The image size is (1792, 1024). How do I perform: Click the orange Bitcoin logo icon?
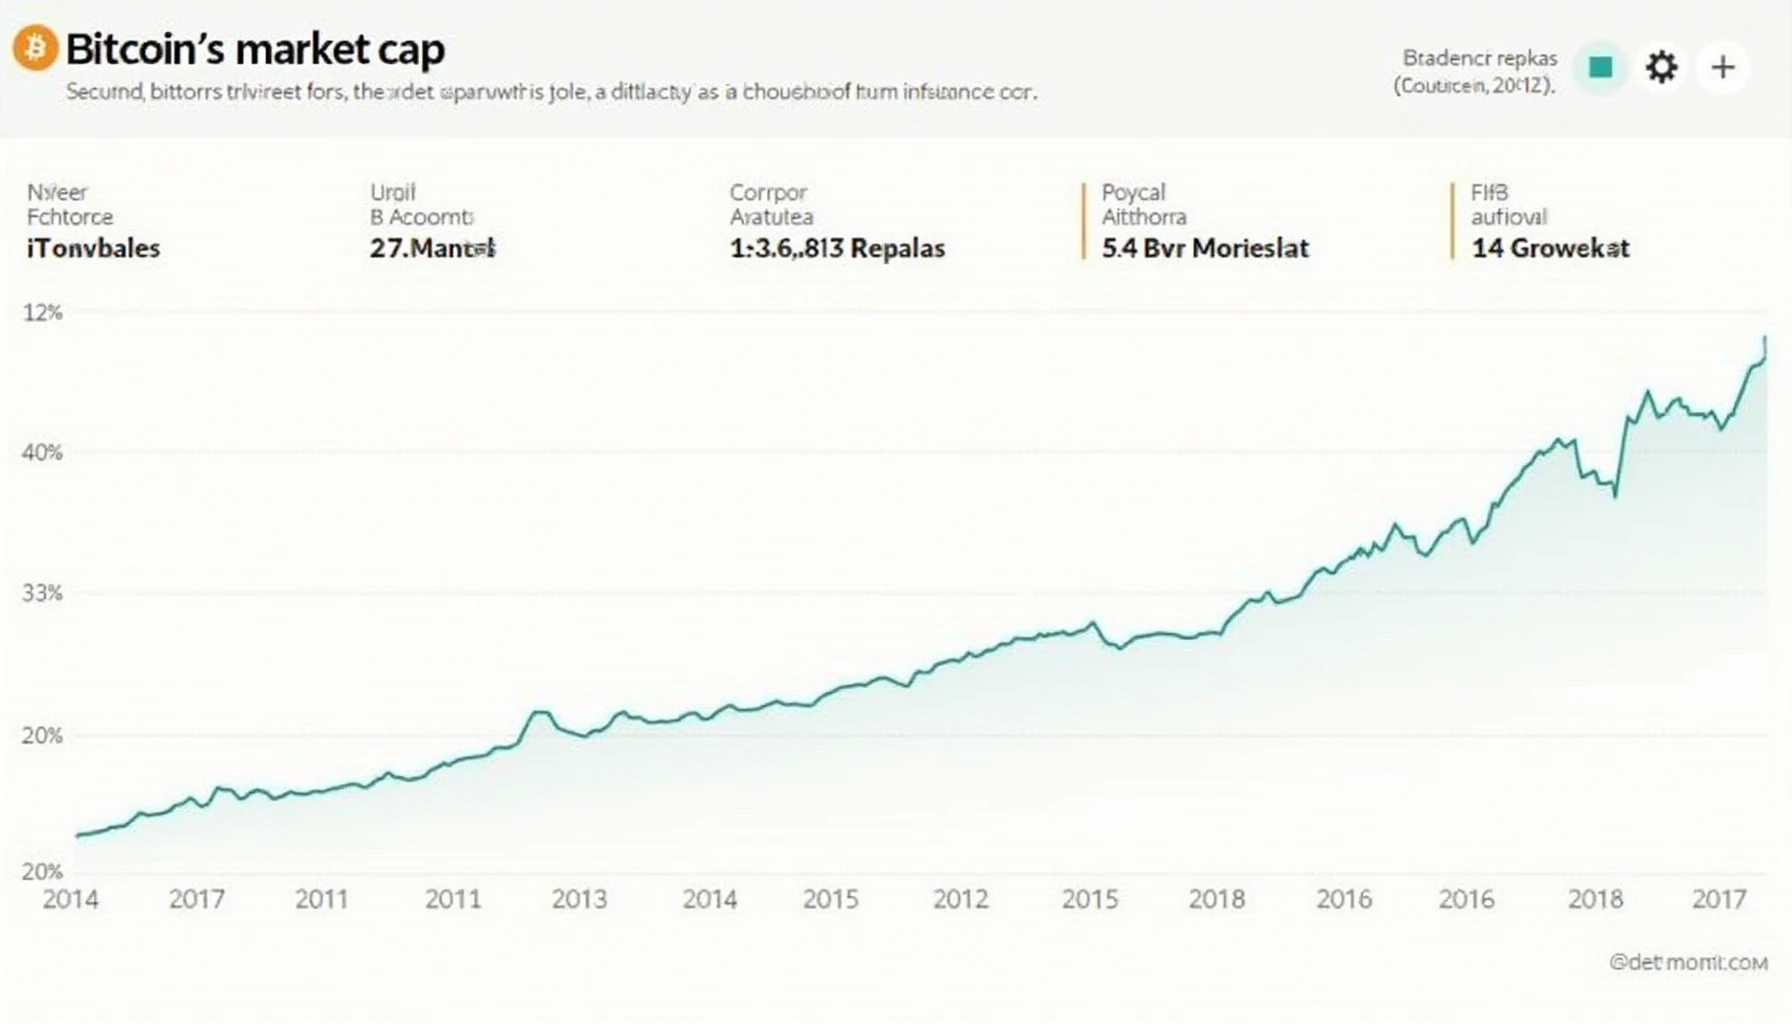[35, 48]
